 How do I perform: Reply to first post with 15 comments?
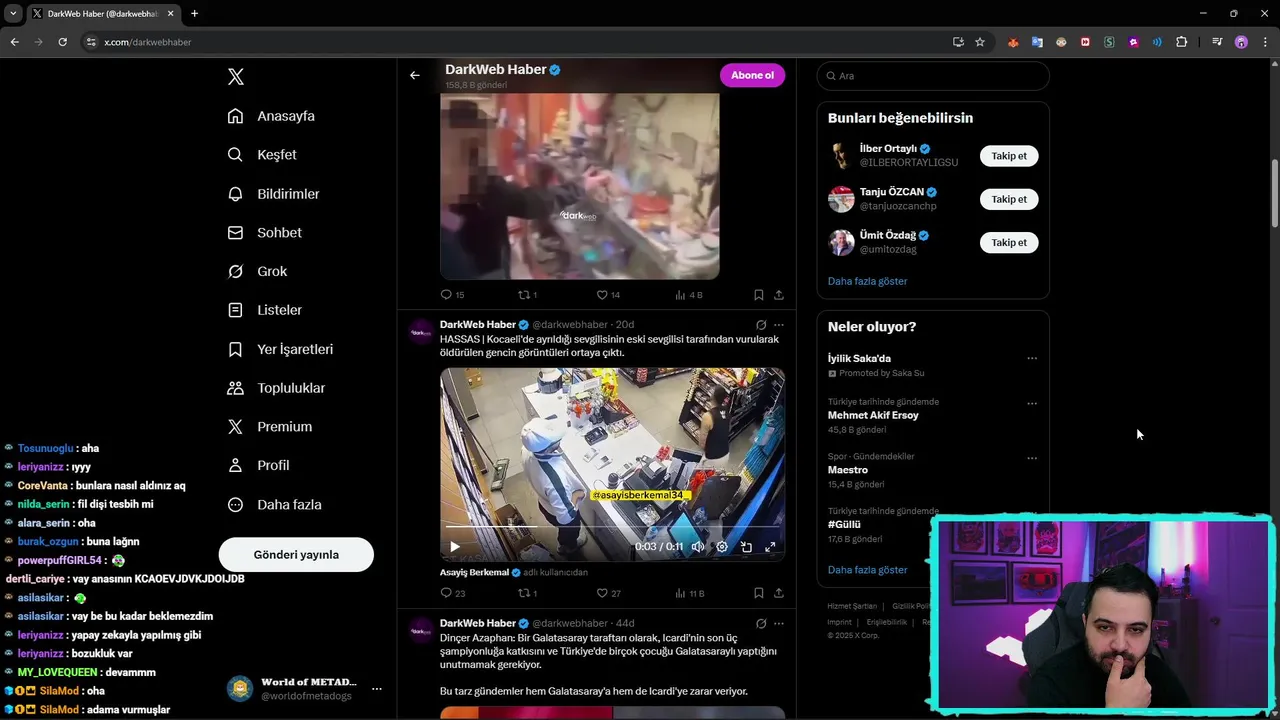click(x=452, y=295)
